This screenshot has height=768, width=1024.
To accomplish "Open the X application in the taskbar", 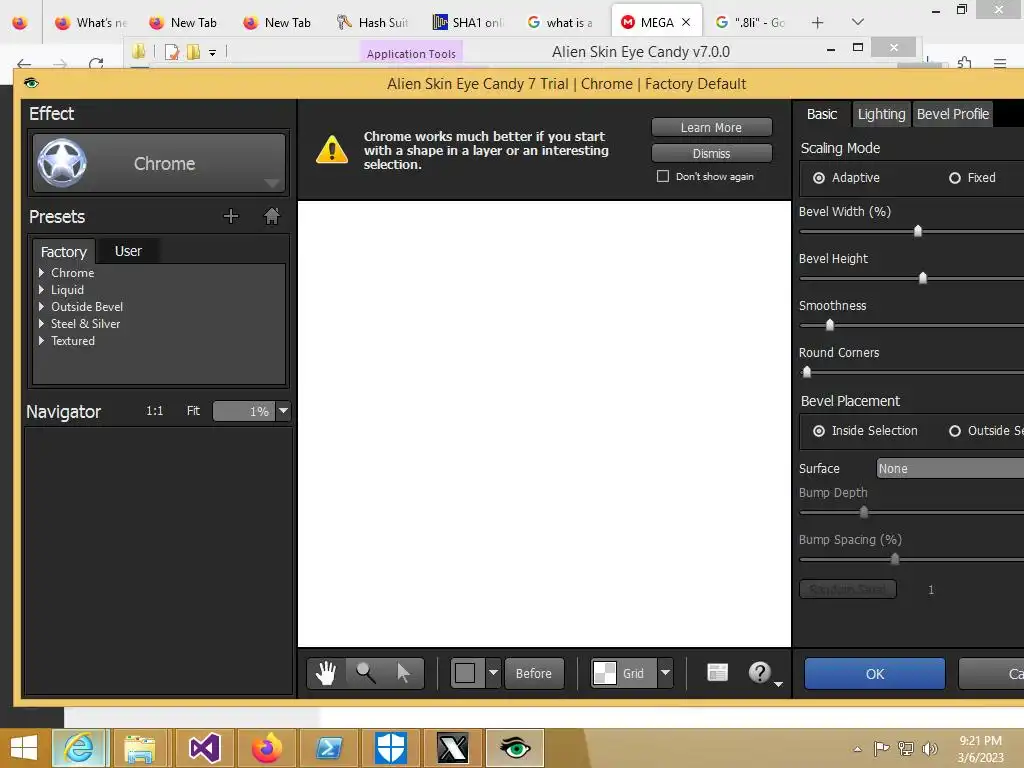I will click(x=453, y=748).
